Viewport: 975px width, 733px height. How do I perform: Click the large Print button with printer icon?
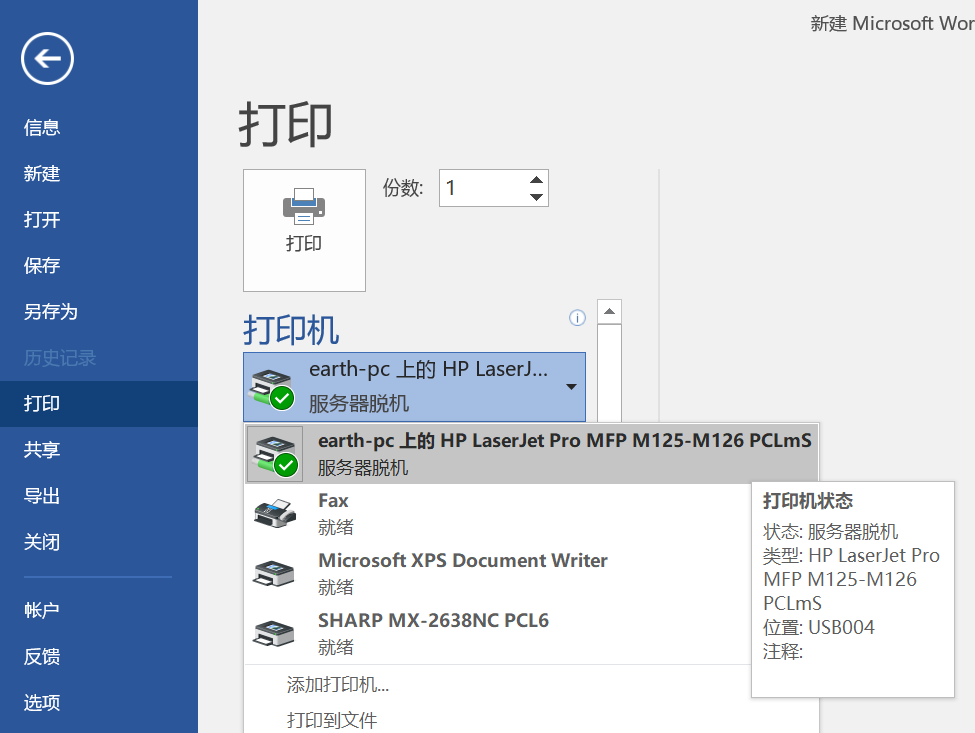tap(304, 230)
